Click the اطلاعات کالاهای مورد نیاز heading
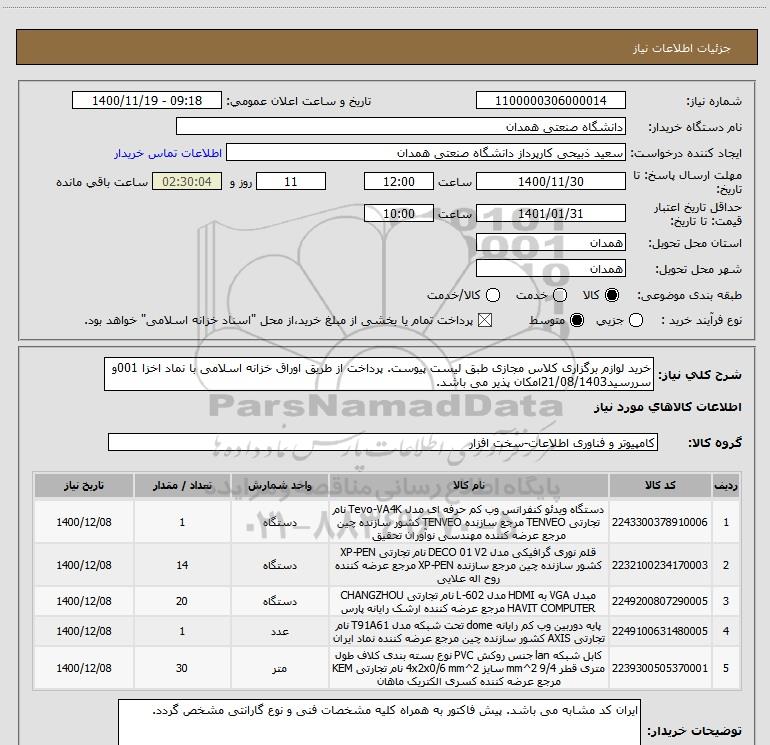770x745 pixels. pyautogui.click(x=667, y=407)
